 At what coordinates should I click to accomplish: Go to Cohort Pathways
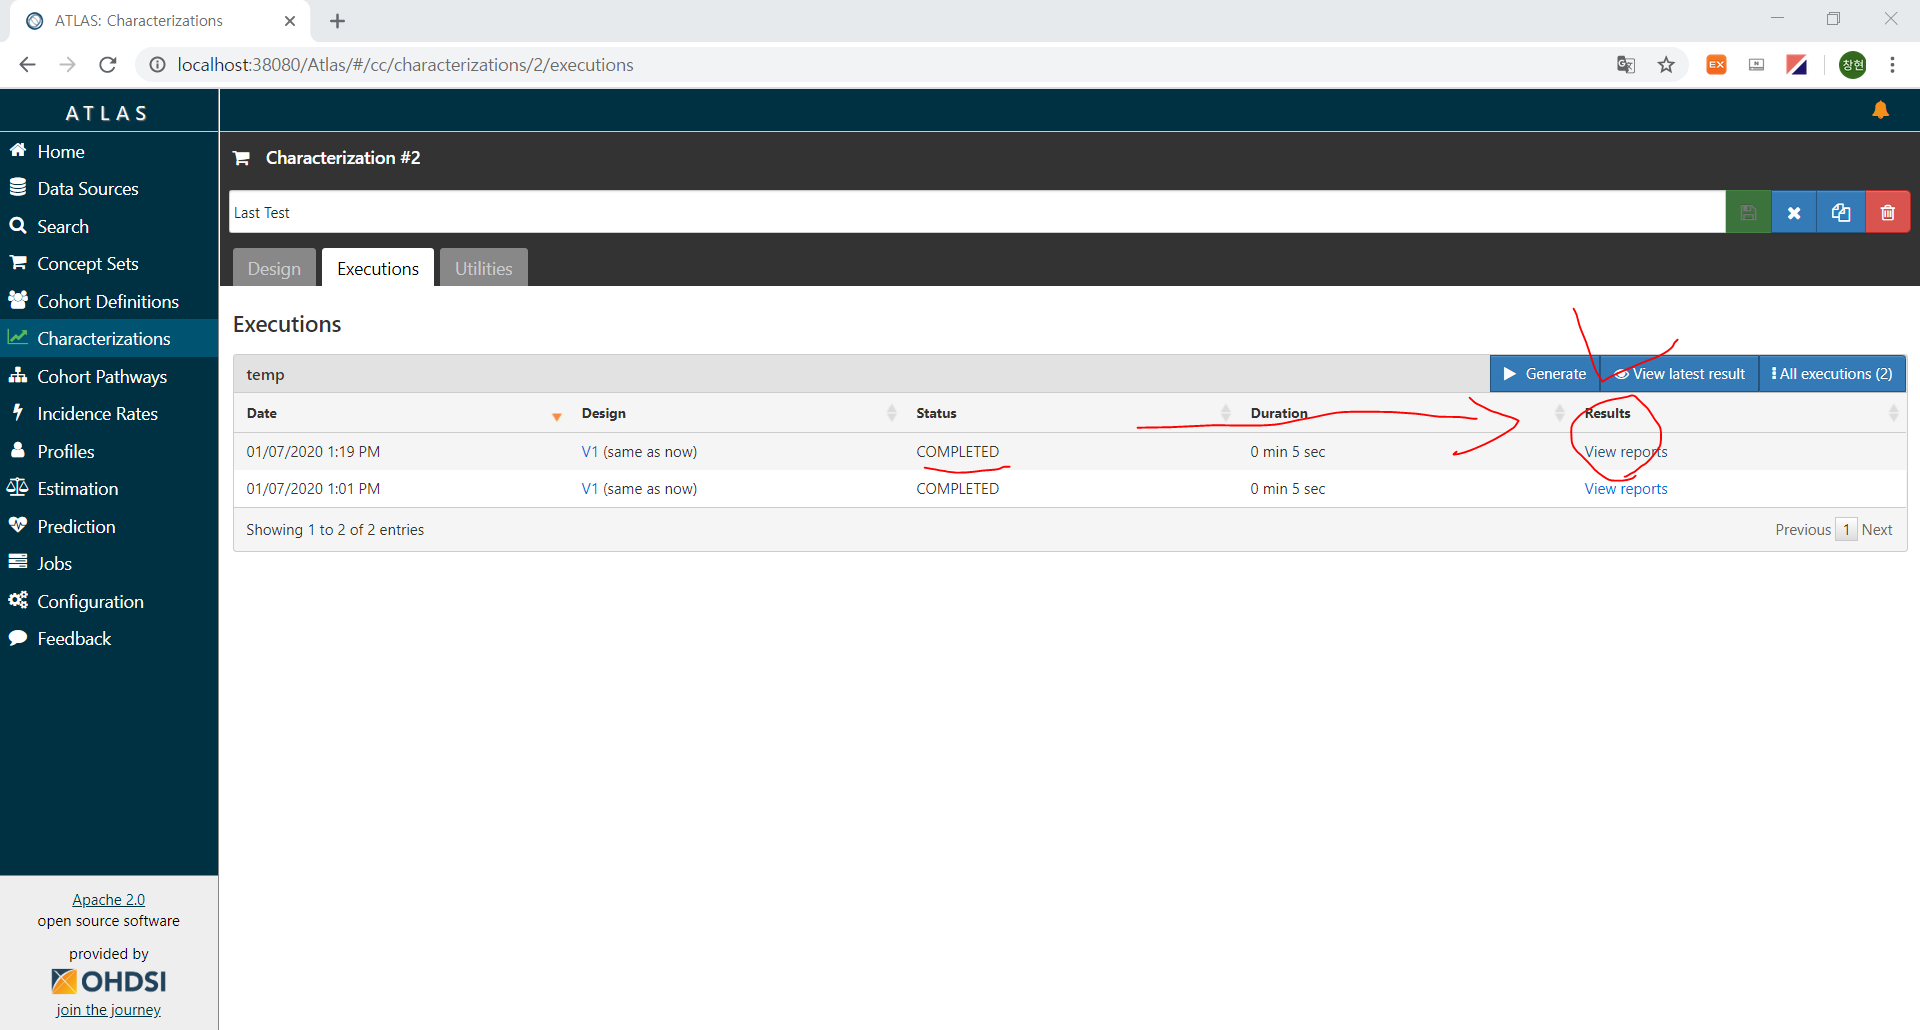pyautogui.click(x=101, y=376)
